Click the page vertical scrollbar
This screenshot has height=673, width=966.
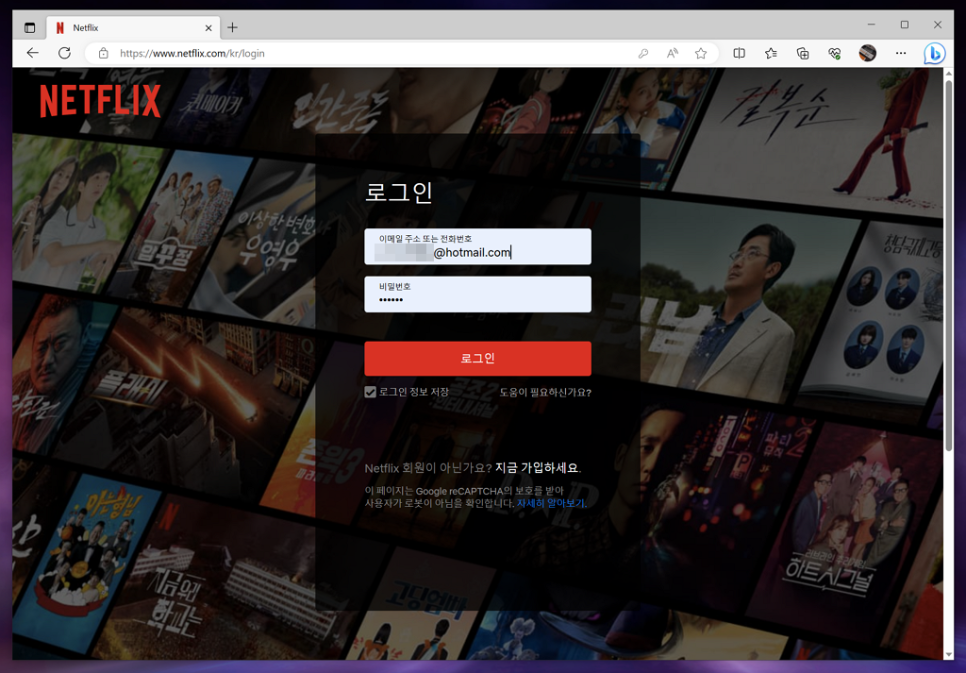click(x=948, y=265)
